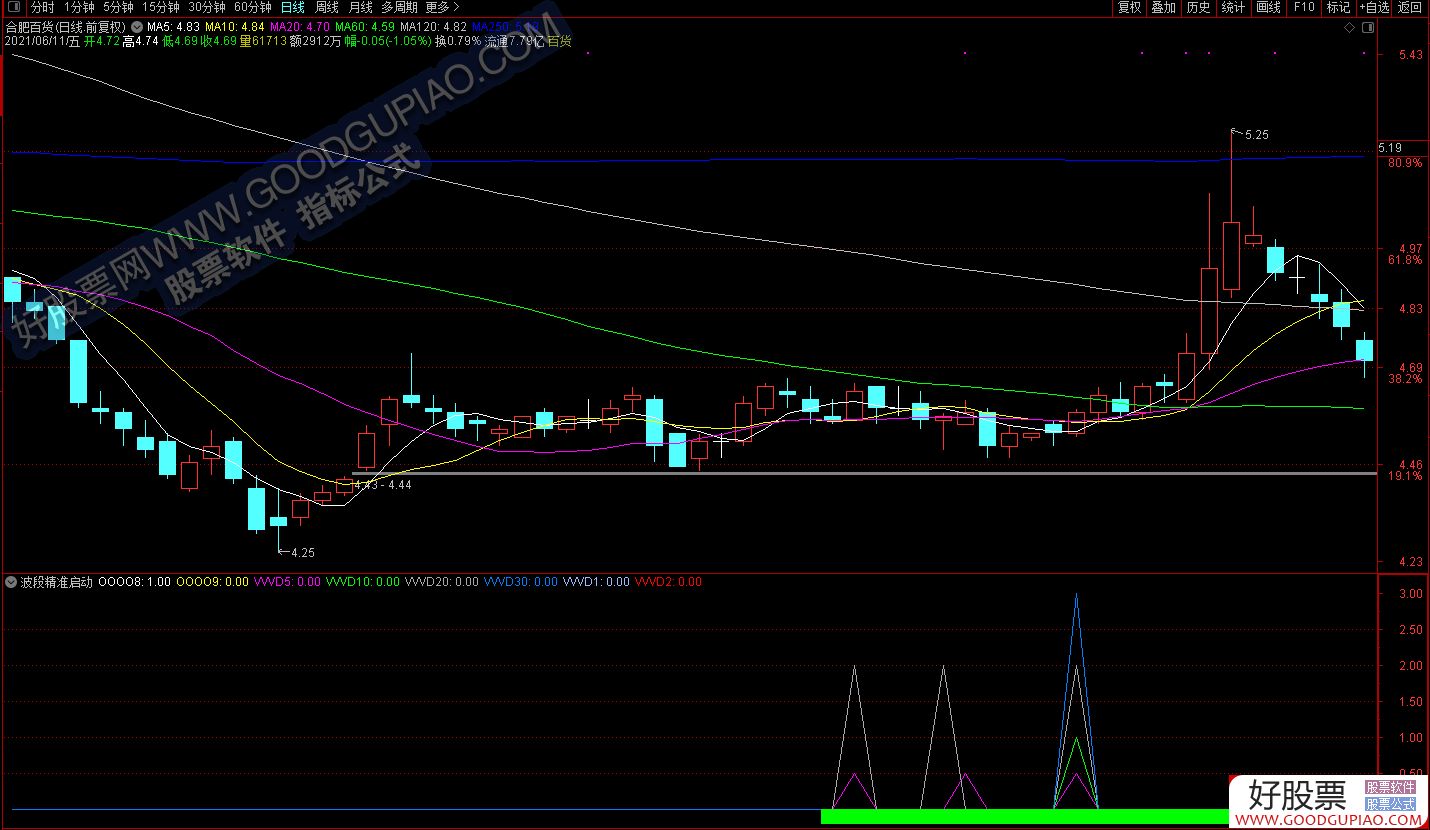Open the 历史 history button

click(1198, 7)
